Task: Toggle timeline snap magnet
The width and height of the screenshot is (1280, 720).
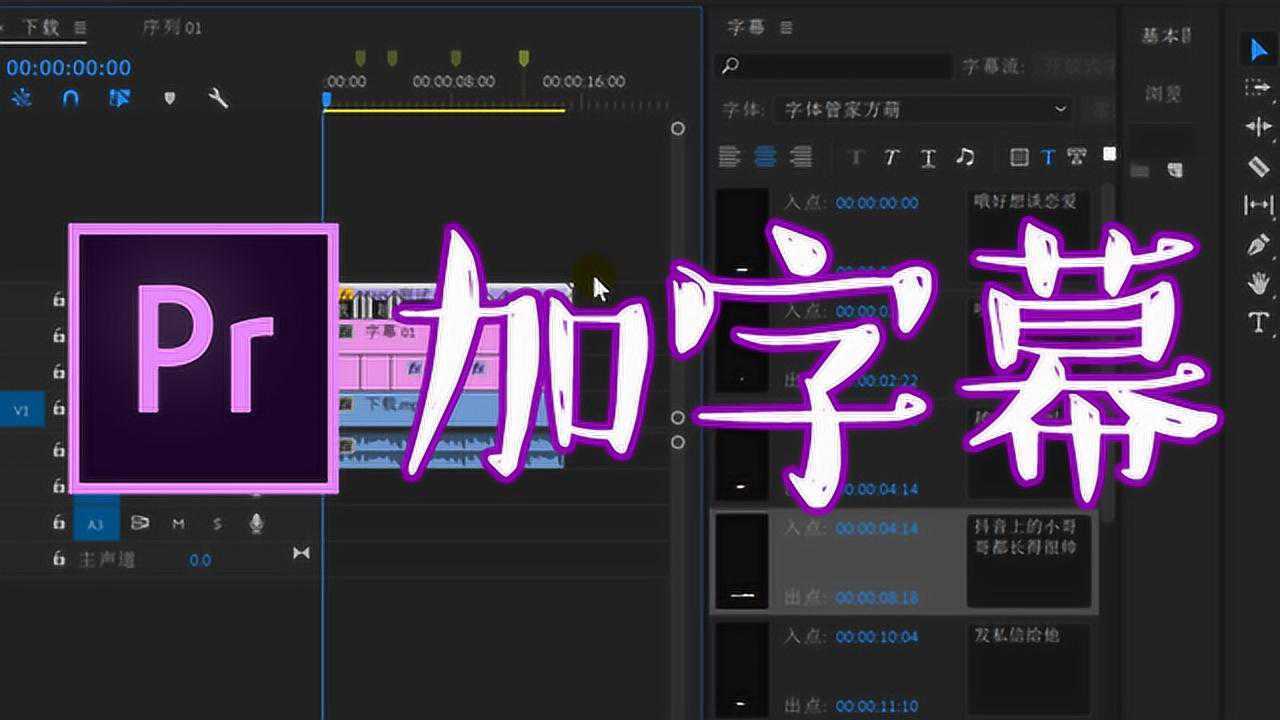Action: tap(70, 98)
